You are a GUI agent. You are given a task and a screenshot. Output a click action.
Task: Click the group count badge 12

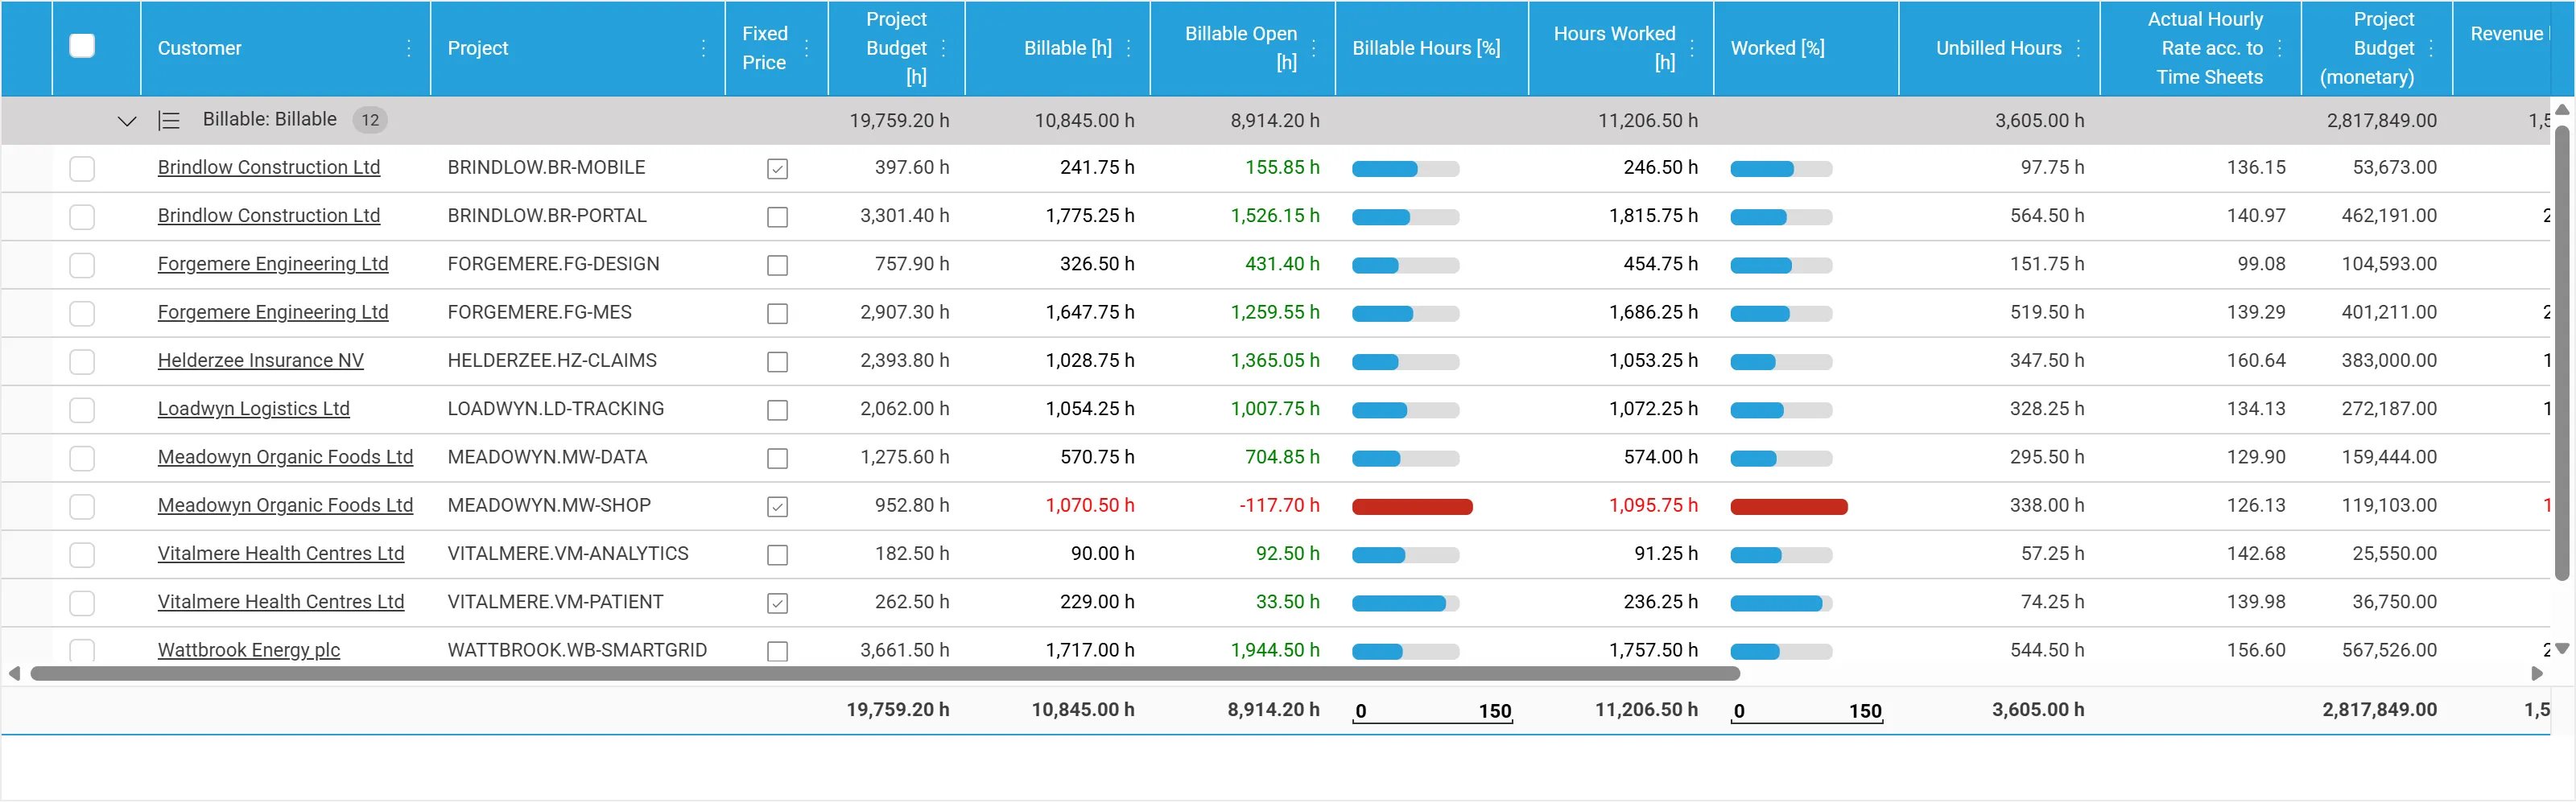pos(370,120)
